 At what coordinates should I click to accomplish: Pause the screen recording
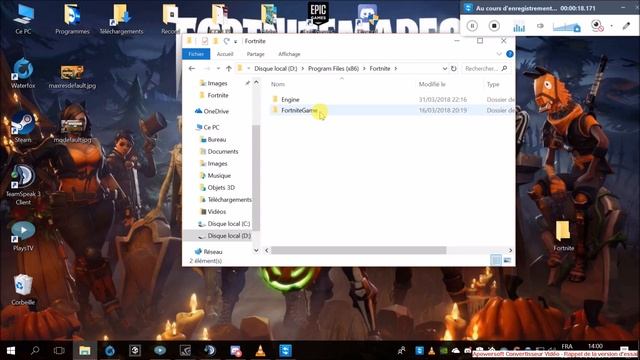472,26
